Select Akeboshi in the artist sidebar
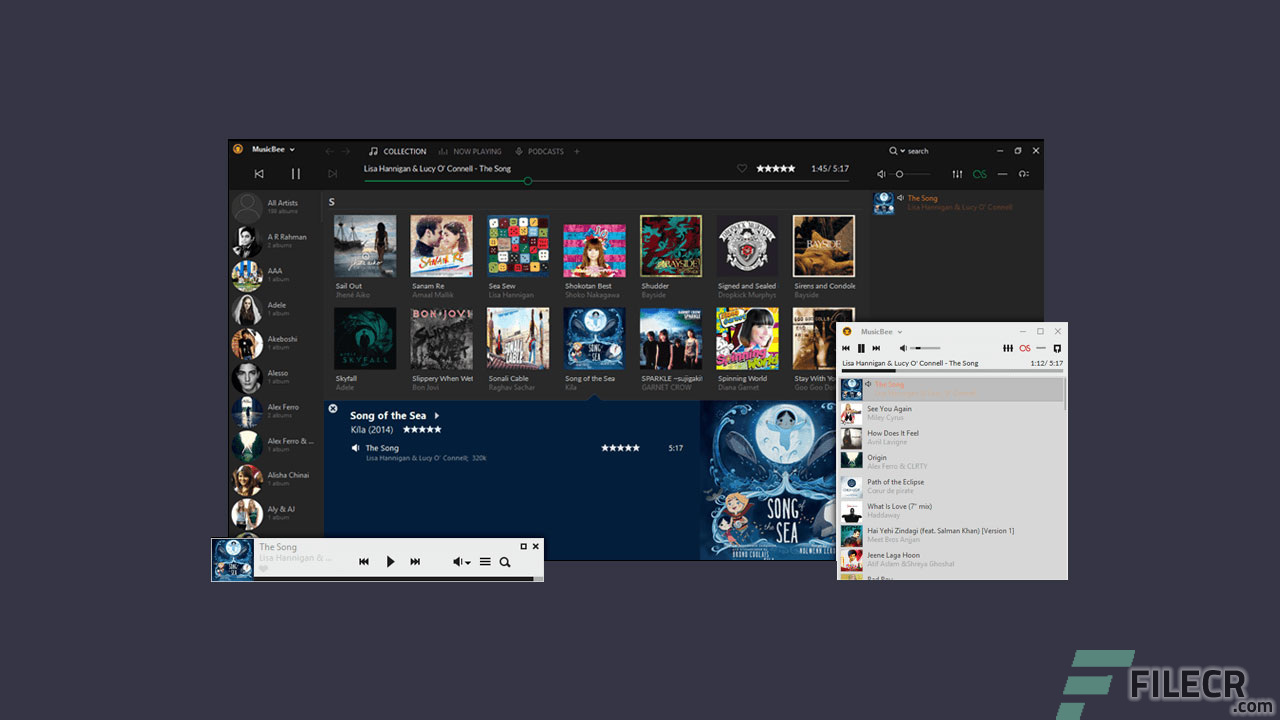This screenshot has height=720, width=1280. tap(276, 343)
